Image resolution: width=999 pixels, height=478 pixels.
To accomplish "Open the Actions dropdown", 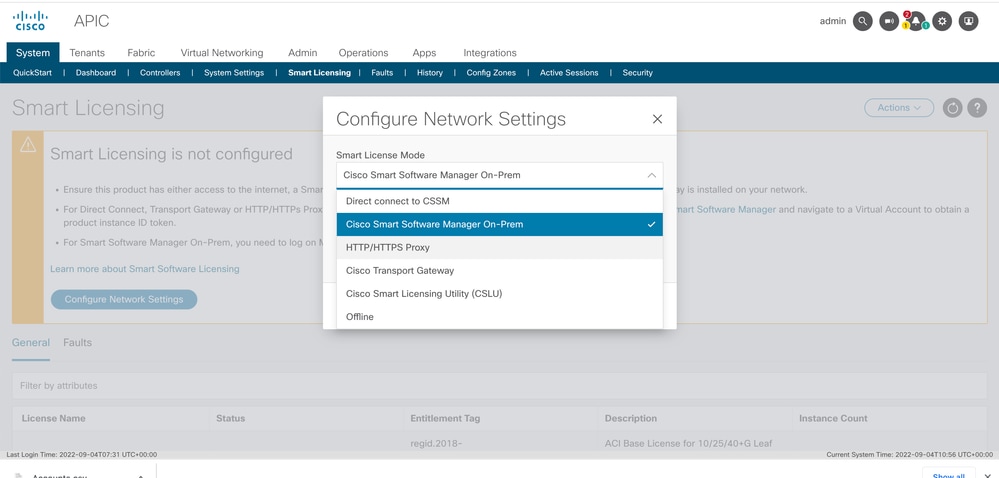I will tap(899, 108).
